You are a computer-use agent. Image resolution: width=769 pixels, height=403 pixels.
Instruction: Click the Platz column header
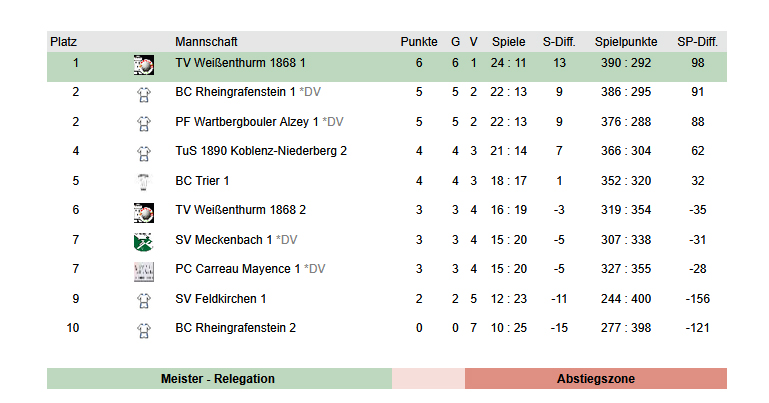tap(64, 42)
